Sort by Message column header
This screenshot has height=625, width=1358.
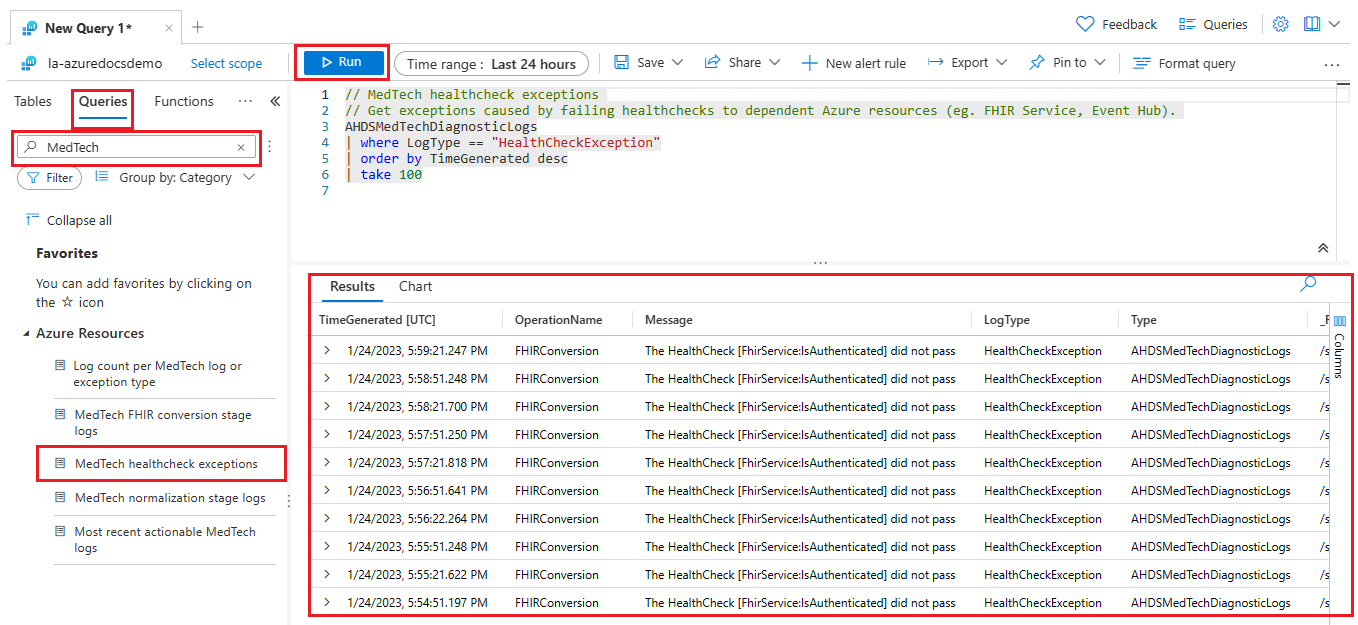click(669, 320)
